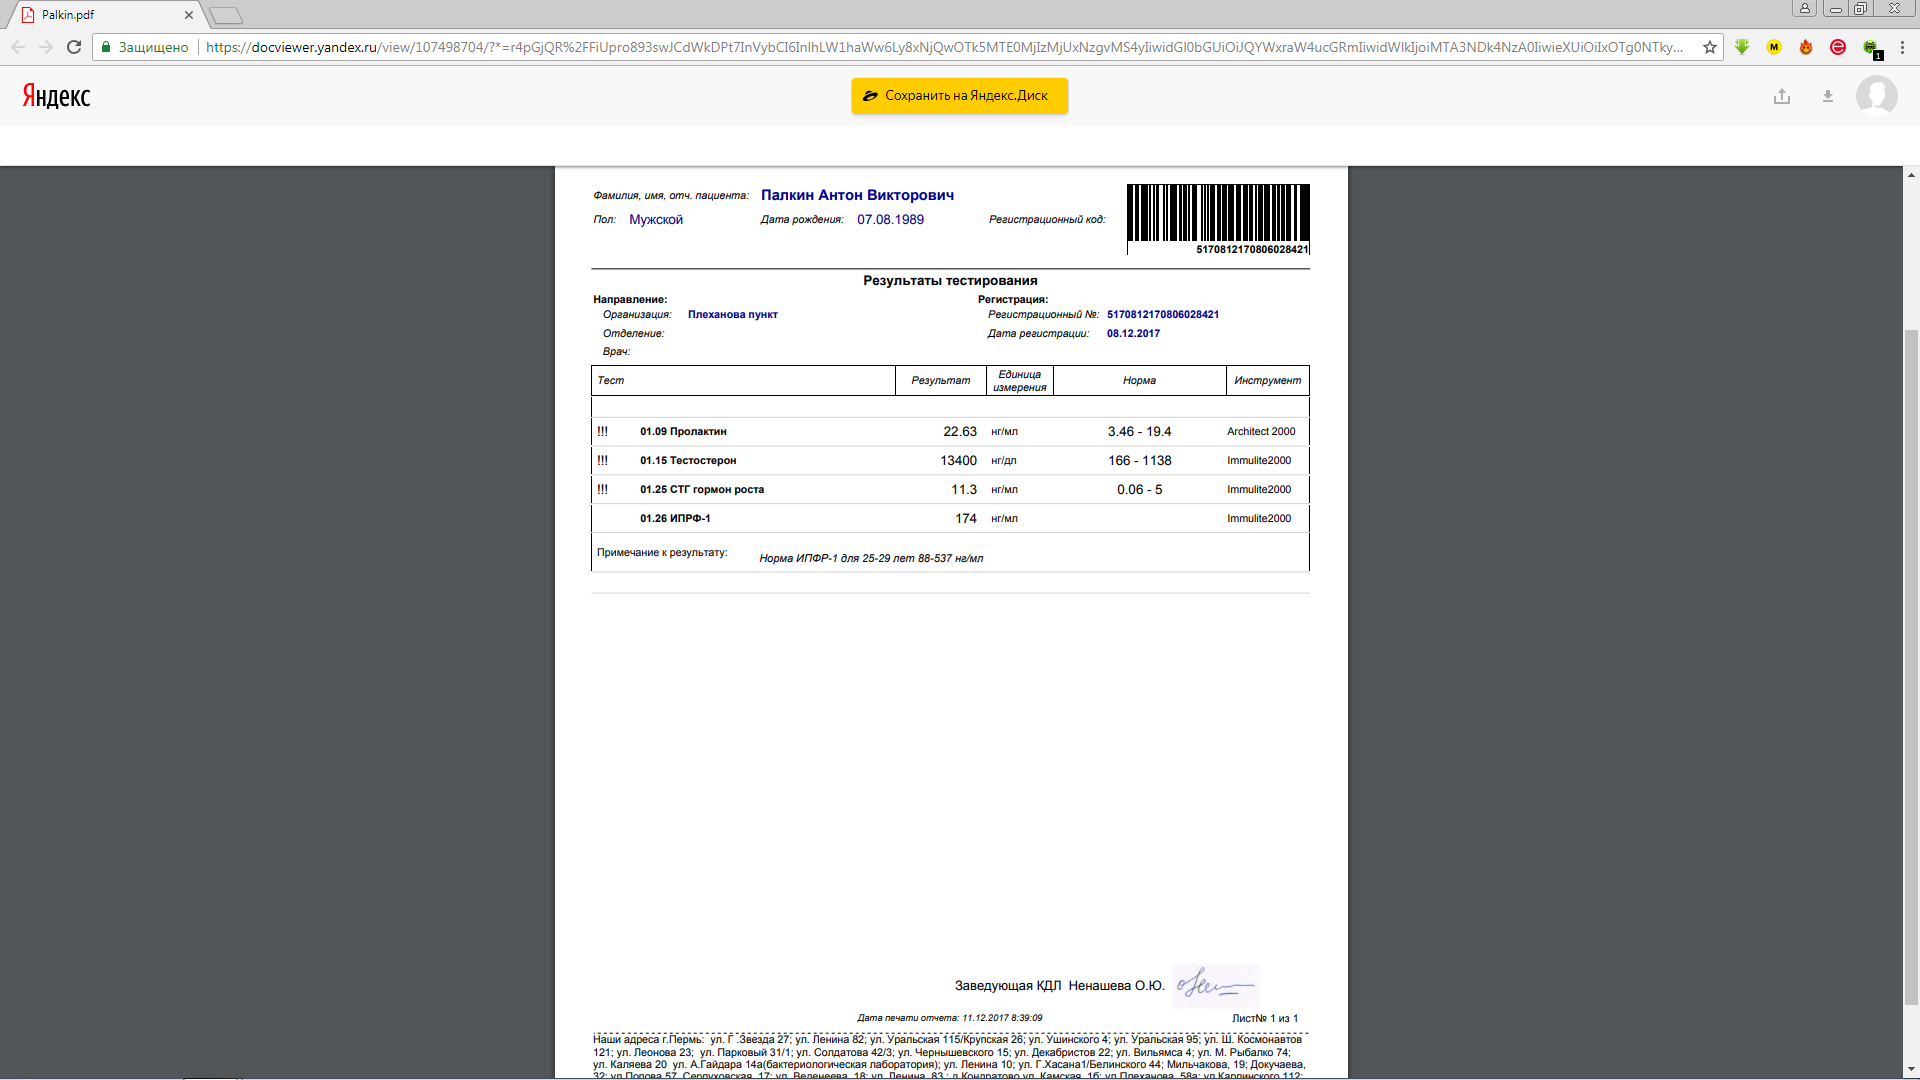Image resolution: width=1920 pixels, height=1080 pixels.
Task: Bookmark this page with the star
Action: click(1710, 47)
